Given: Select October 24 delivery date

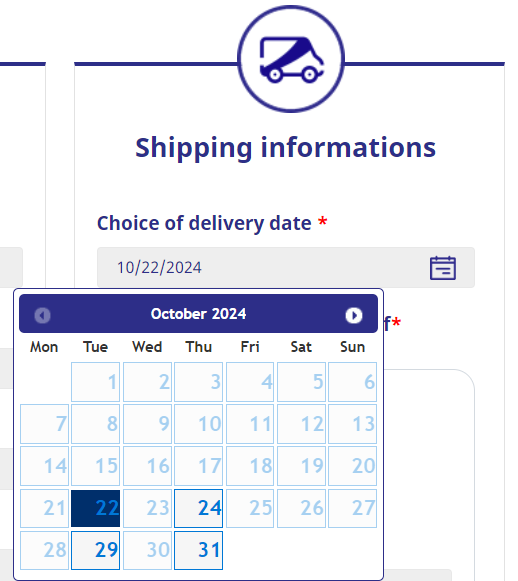Looking at the screenshot, I should pyautogui.click(x=199, y=508).
